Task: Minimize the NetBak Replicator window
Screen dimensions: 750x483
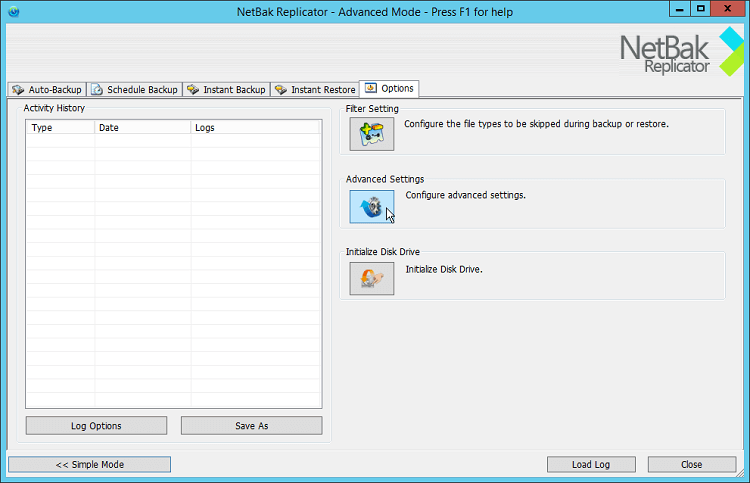Action: [677, 9]
